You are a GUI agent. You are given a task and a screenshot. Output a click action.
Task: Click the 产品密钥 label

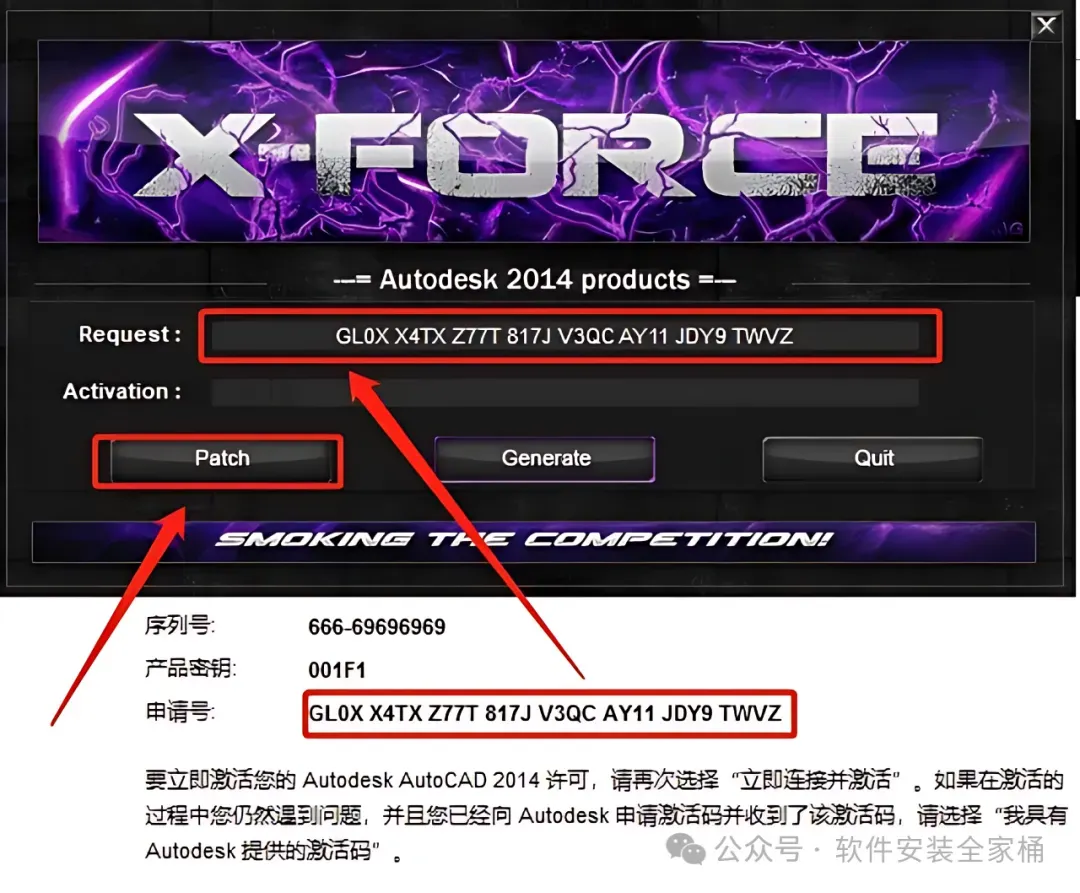191,668
